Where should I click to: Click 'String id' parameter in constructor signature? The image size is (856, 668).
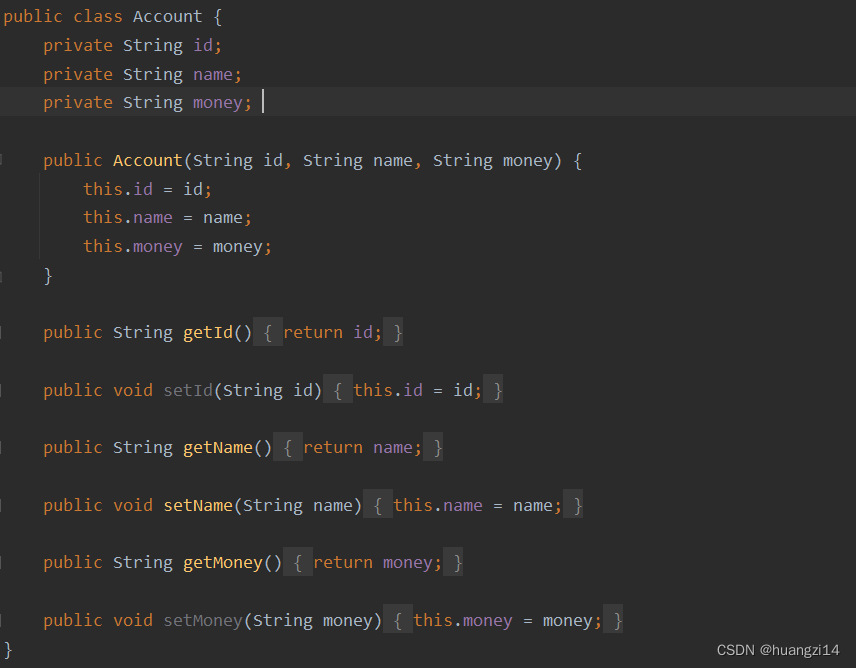[238, 160]
